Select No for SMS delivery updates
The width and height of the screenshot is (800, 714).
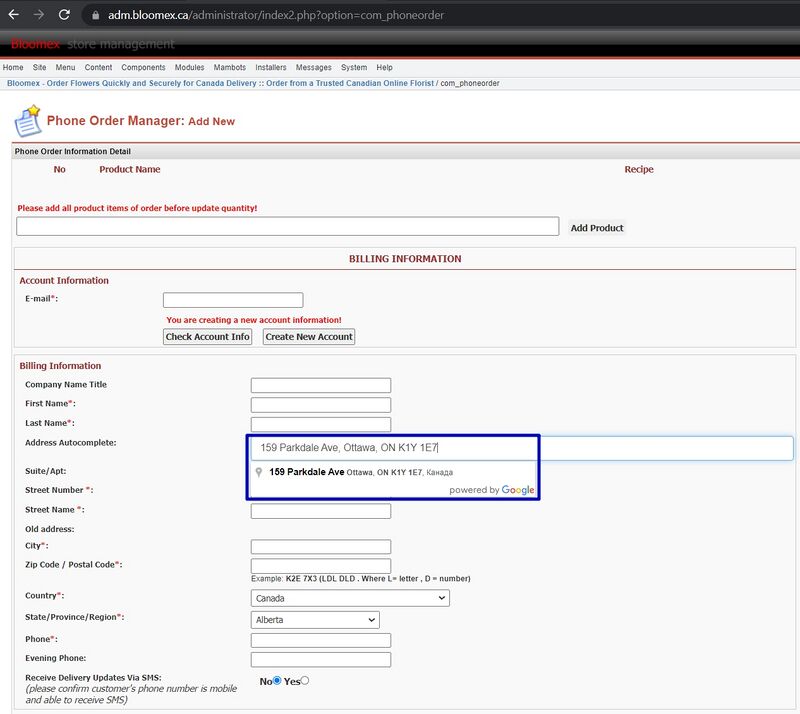277,680
